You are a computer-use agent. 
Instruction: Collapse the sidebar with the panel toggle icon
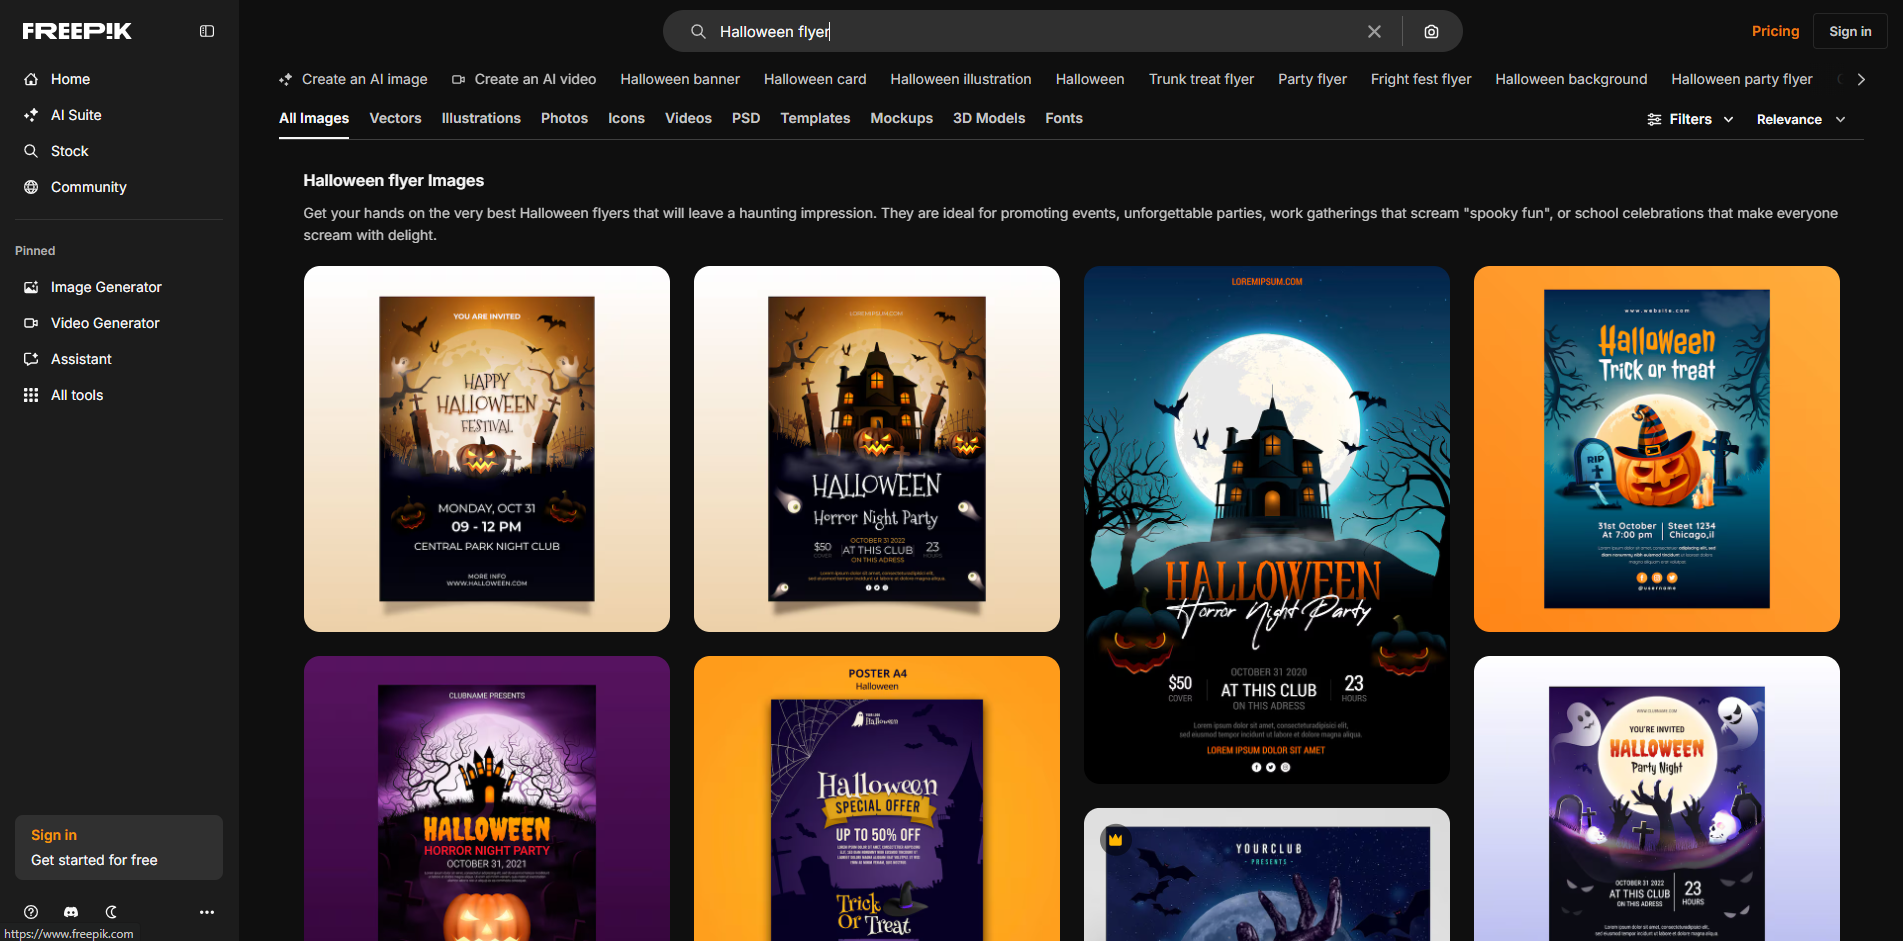[x=206, y=31]
